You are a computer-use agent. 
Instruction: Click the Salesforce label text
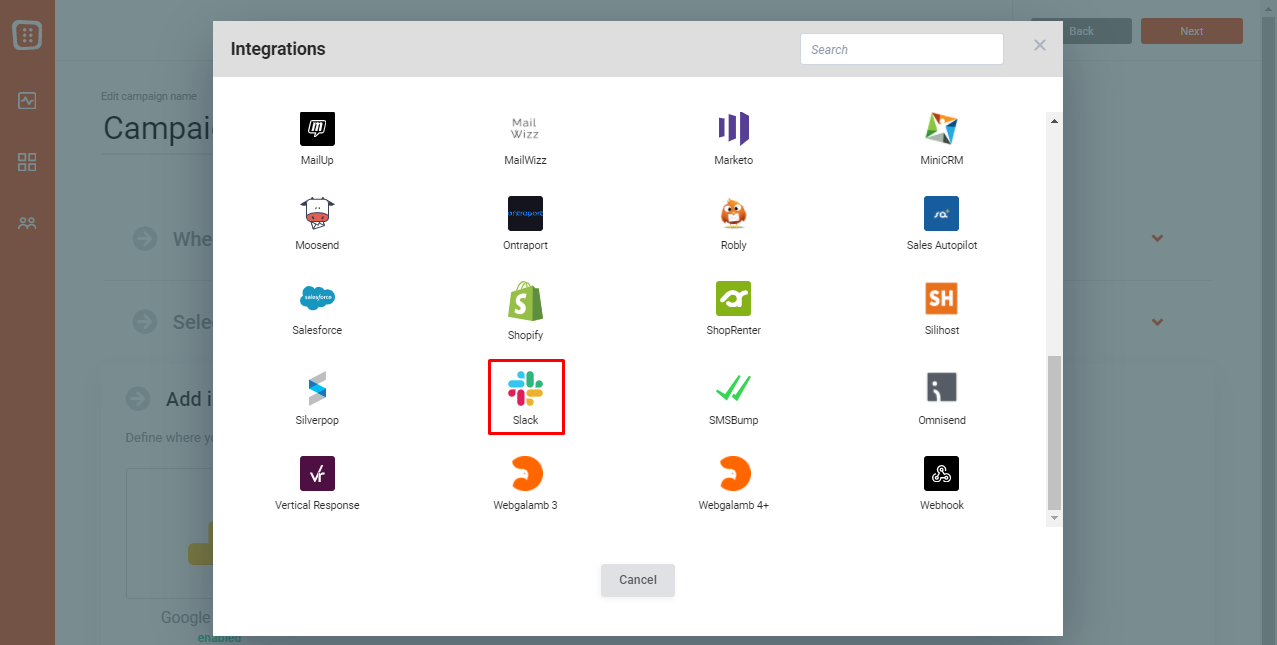tap(317, 330)
